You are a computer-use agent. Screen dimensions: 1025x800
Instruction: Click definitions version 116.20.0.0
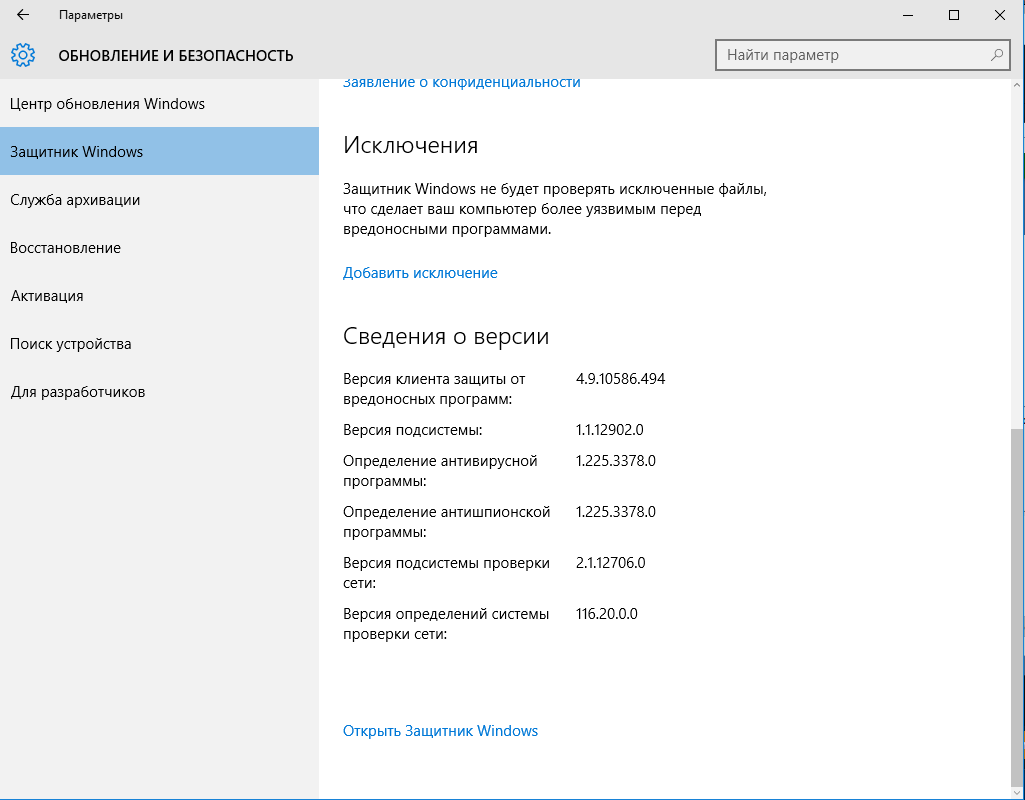[x=607, y=614]
